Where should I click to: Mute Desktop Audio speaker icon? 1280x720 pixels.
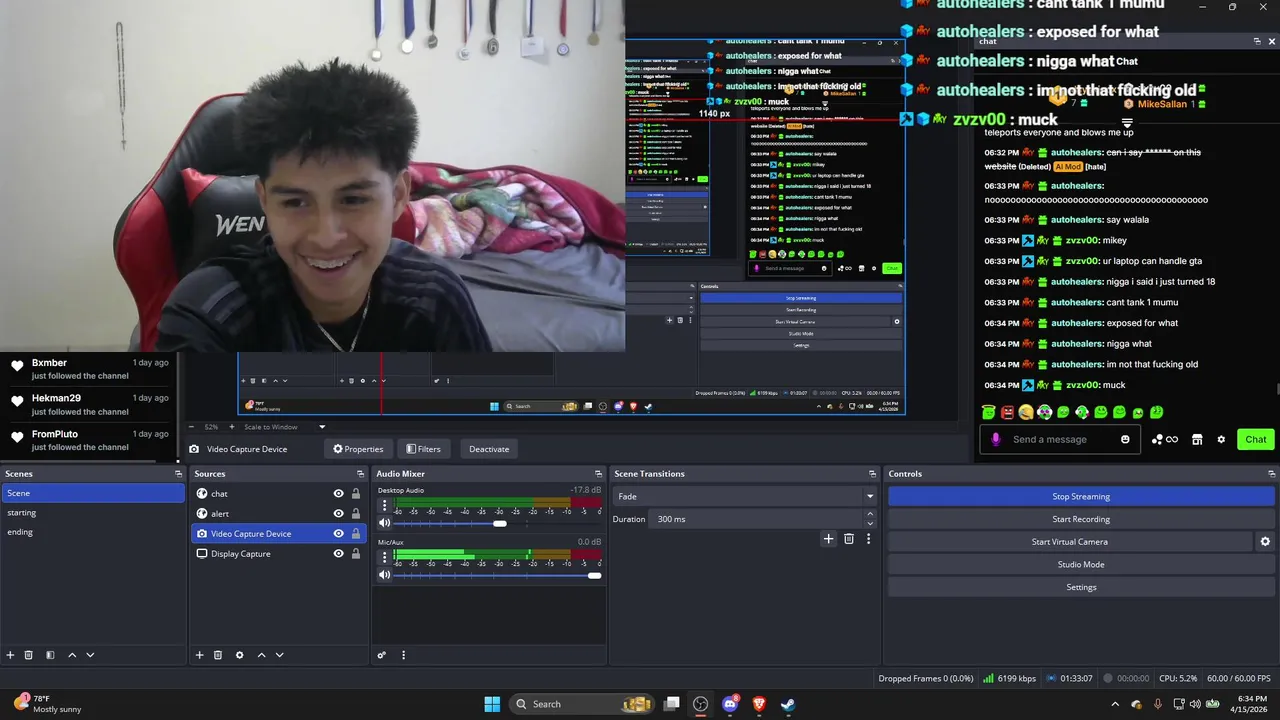pyautogui.click(x=384, y=523)
